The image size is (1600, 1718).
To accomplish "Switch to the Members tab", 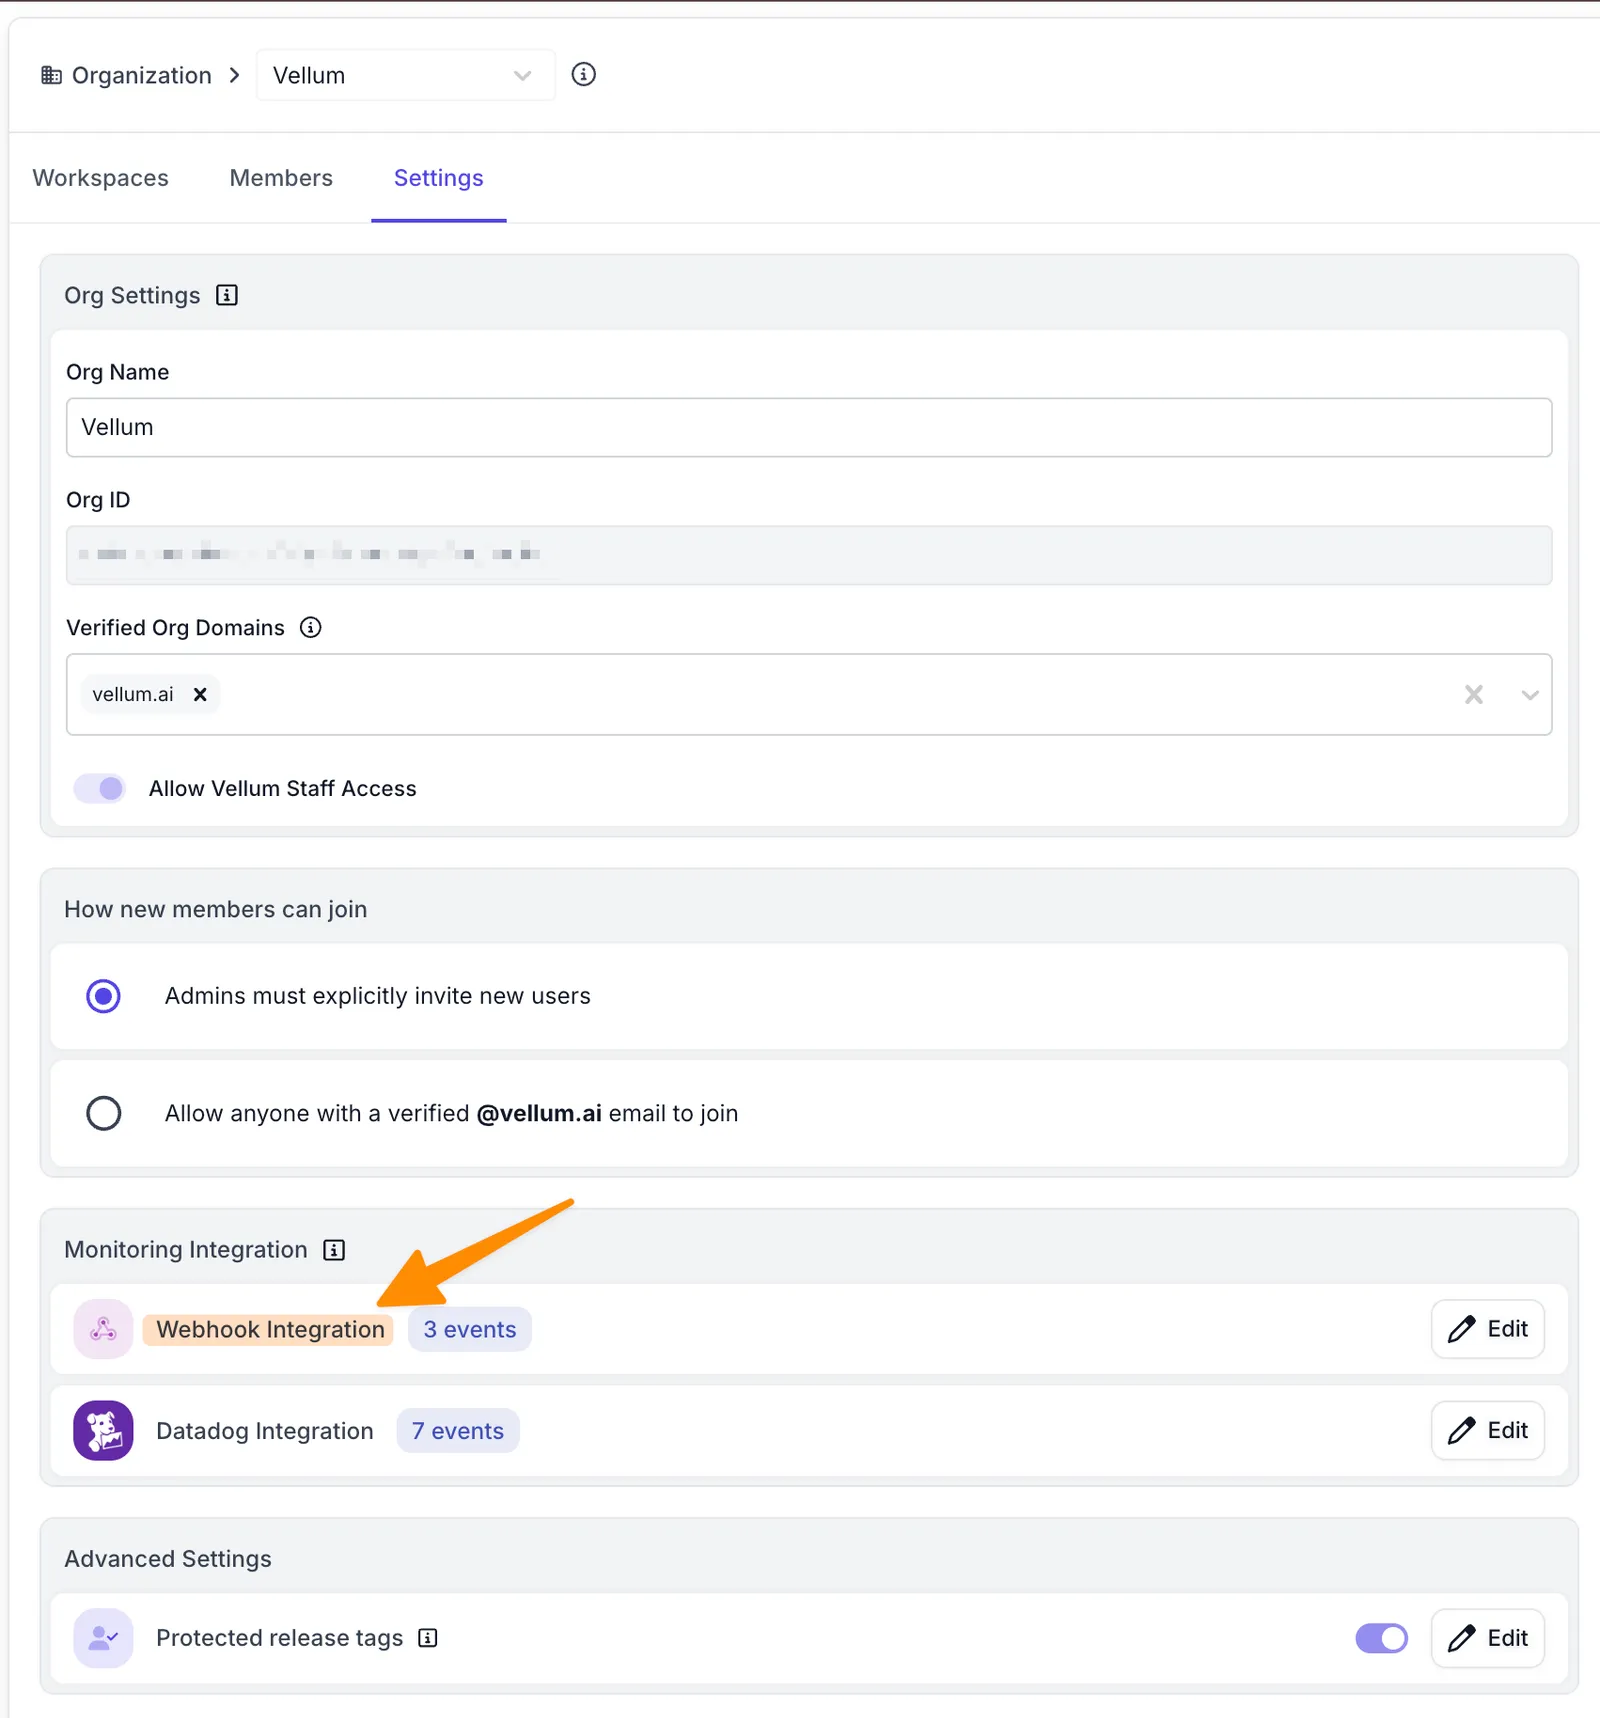I will pos(281,178).
